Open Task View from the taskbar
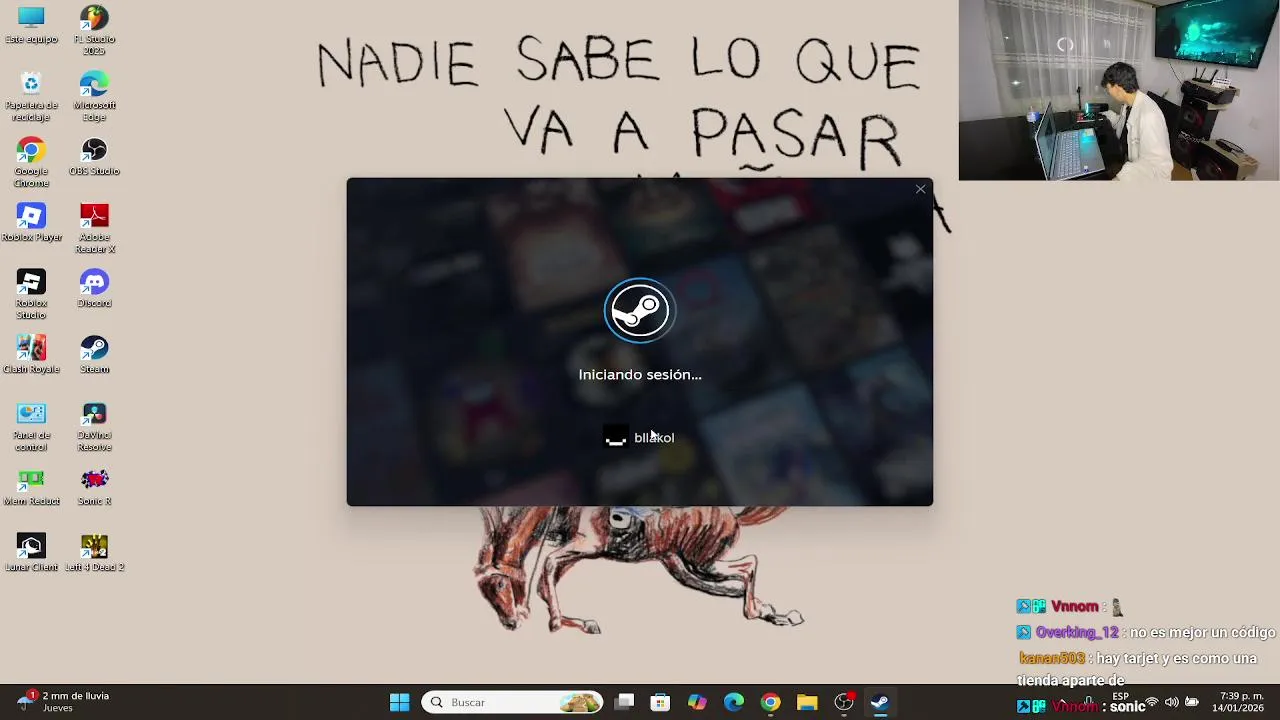1280x720 pixels. pyautogui.click(x=624, y=702)
